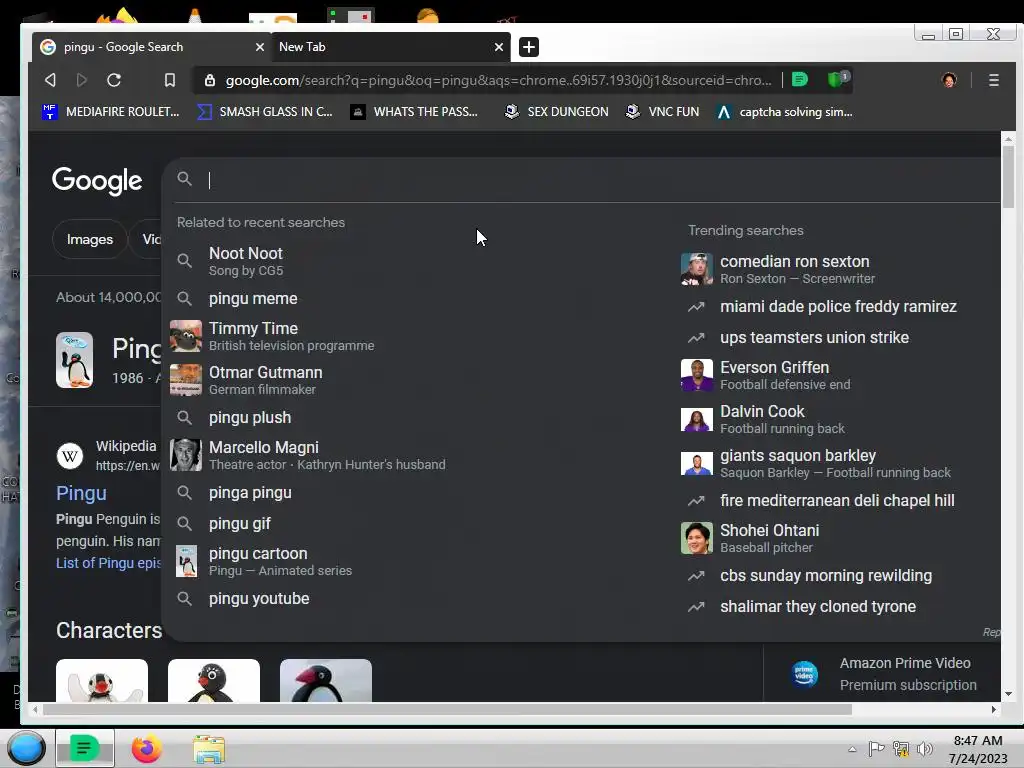Open site info via the padlock icon
This screenshot has width=1024, height=768.
(x=210, y=80)
